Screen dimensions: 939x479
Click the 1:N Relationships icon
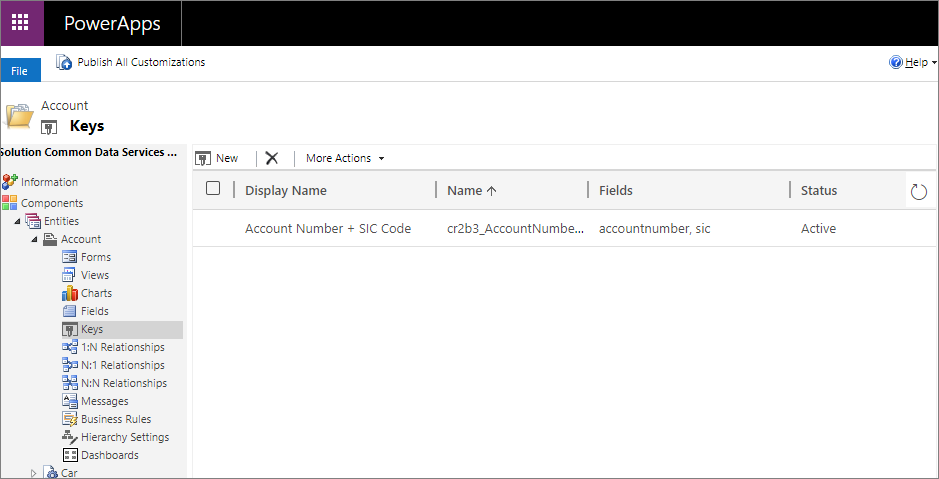click(70, 347)
